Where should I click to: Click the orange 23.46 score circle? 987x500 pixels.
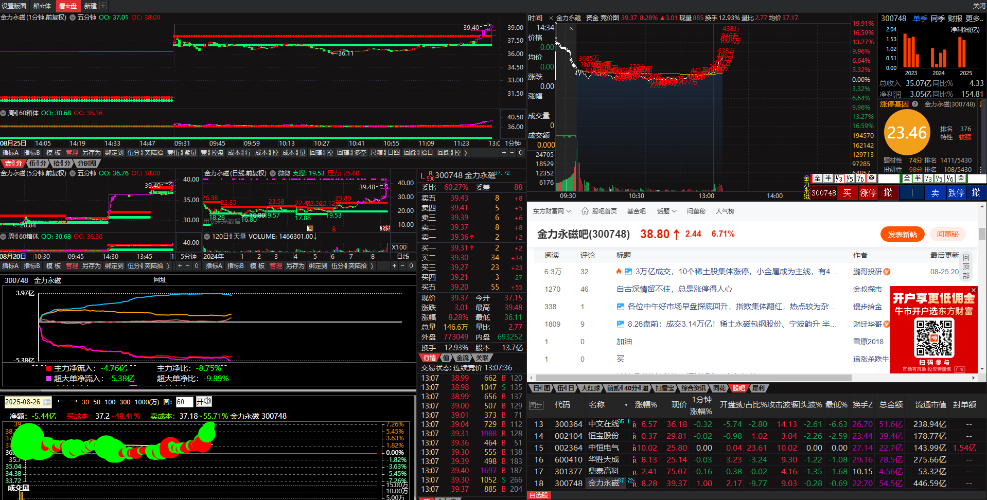click(906, 133)
